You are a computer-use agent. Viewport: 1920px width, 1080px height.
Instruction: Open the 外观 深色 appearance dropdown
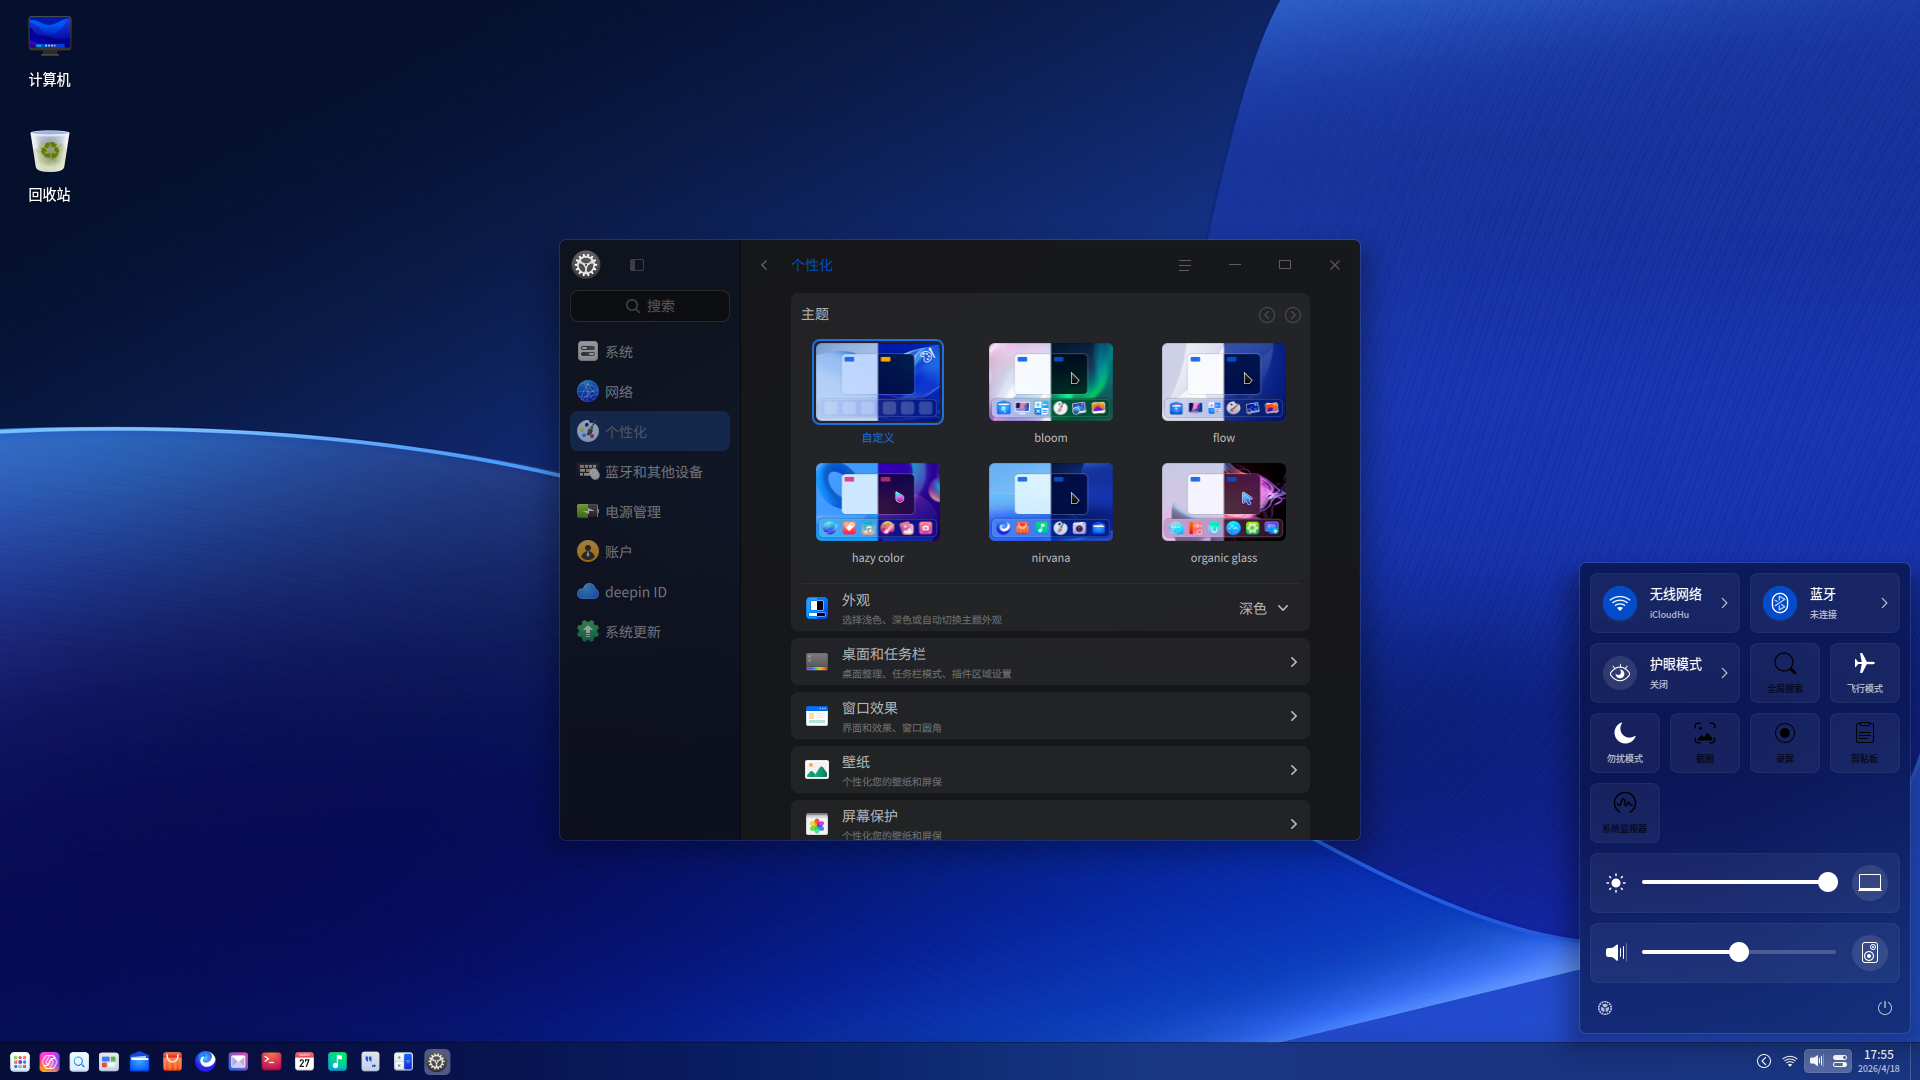click(x=1263, y=608)
